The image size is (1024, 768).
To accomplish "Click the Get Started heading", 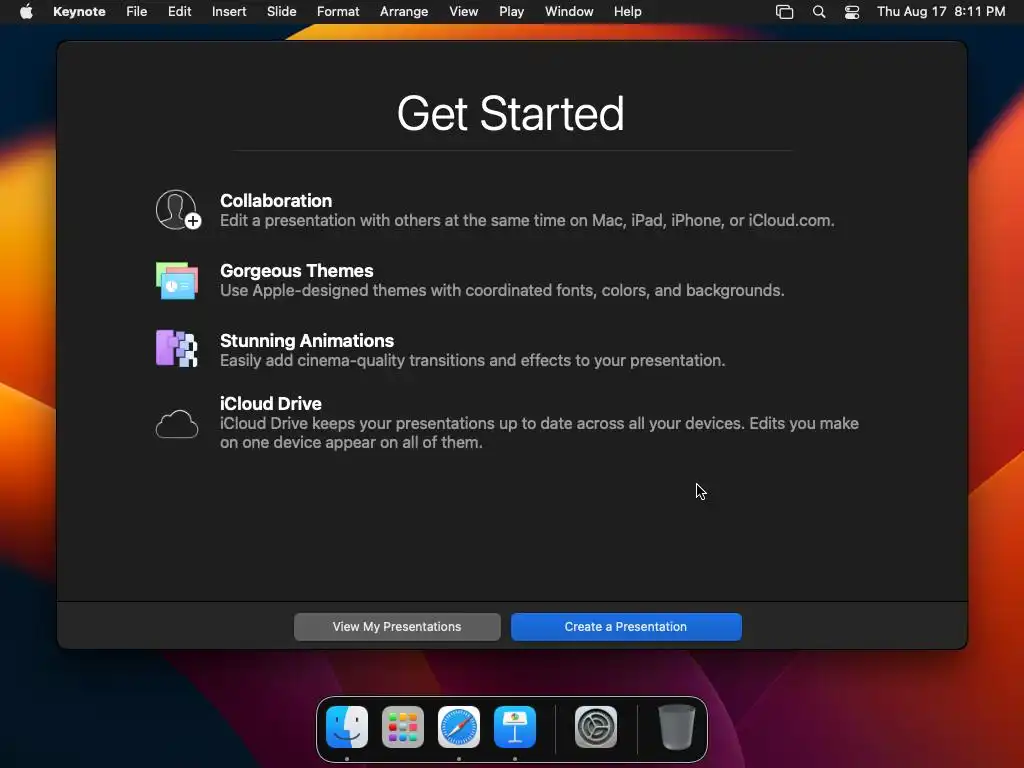I will [511, 114].
